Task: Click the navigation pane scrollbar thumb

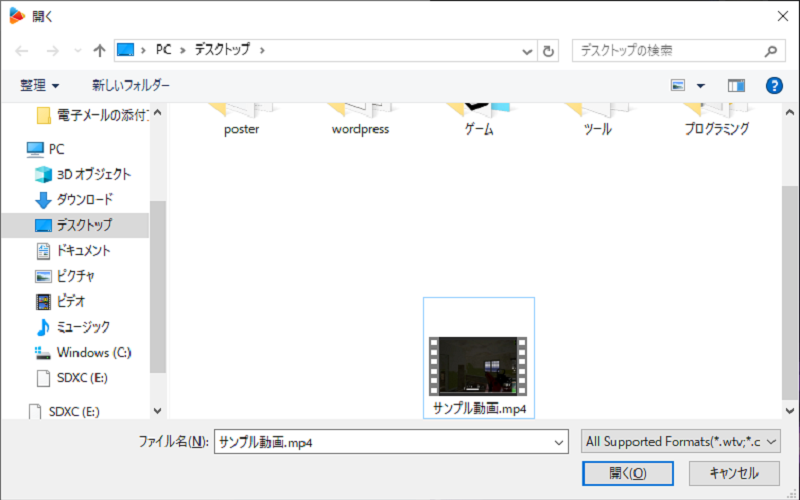Action: pyautogui.click(x=158, y=287)
